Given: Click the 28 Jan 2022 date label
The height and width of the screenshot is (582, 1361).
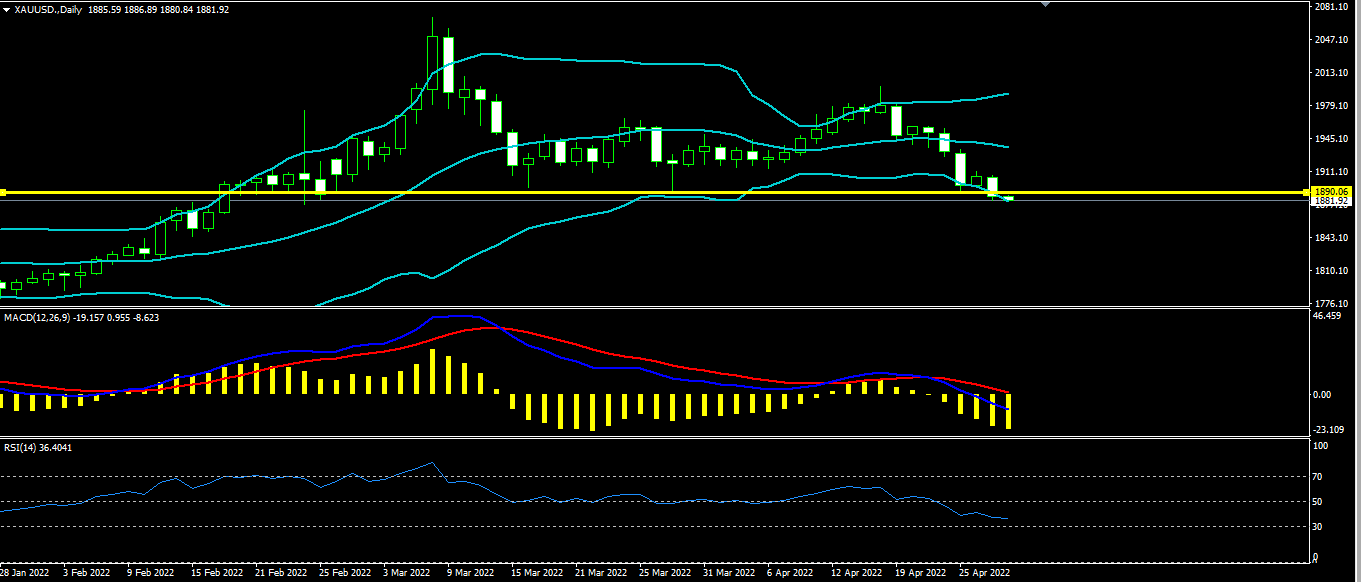Looking at the screenshot, I should click(x=25, y=573).
